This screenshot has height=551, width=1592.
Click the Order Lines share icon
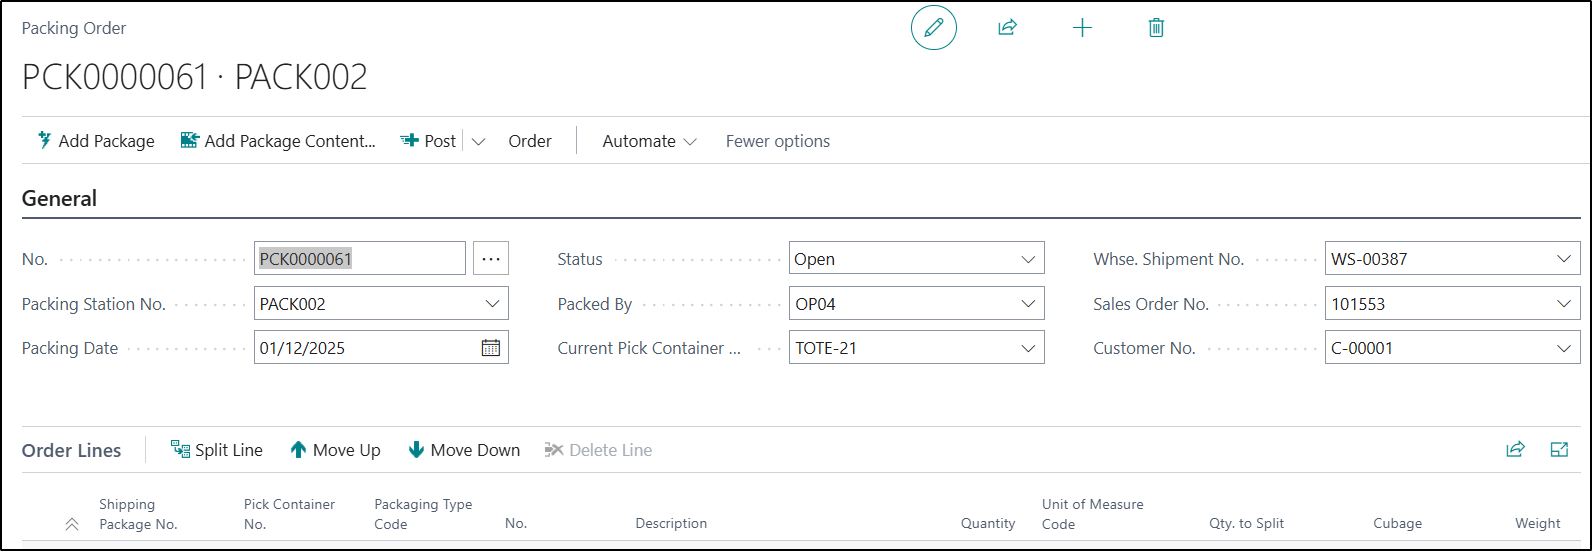pos(1515,450)
